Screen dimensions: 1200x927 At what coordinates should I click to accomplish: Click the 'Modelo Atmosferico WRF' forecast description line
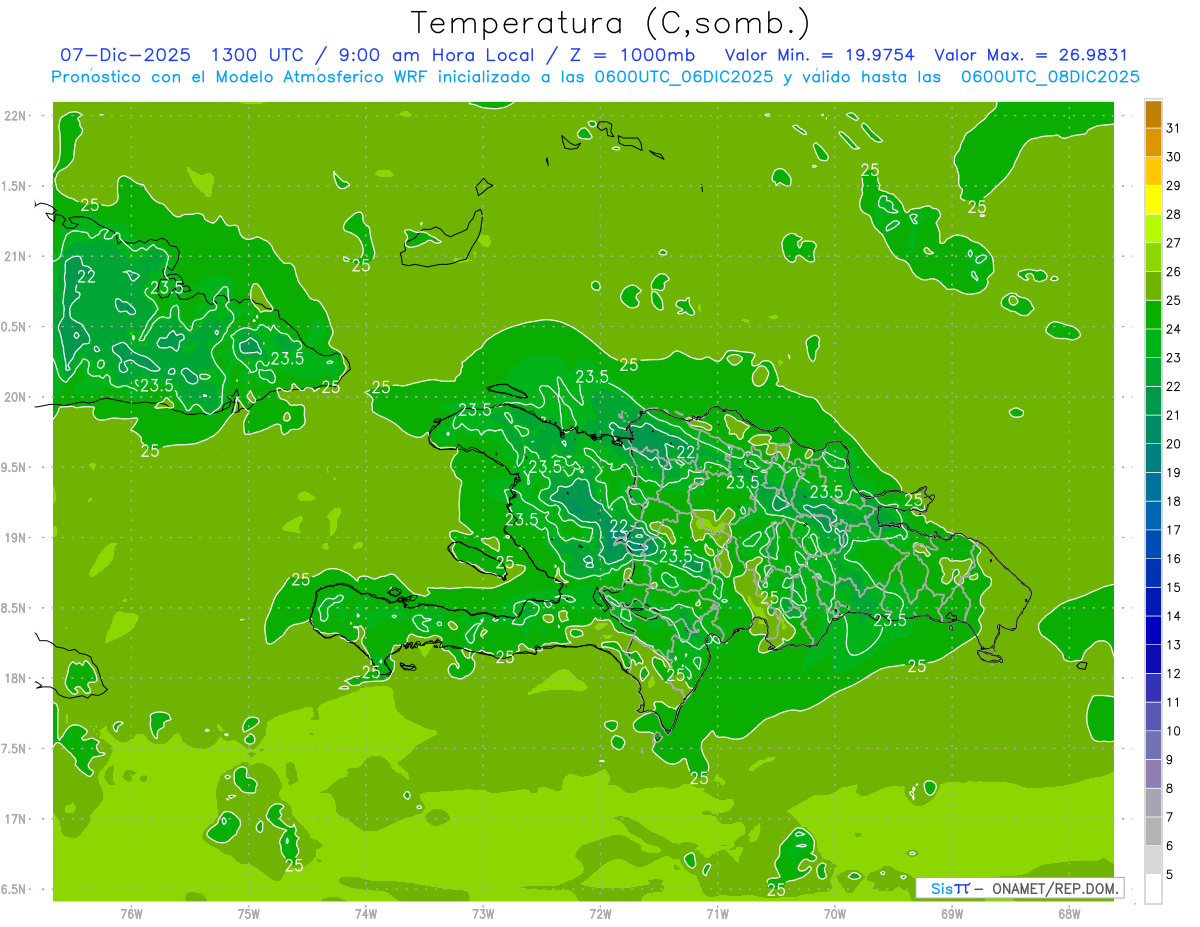click(595, 77)
